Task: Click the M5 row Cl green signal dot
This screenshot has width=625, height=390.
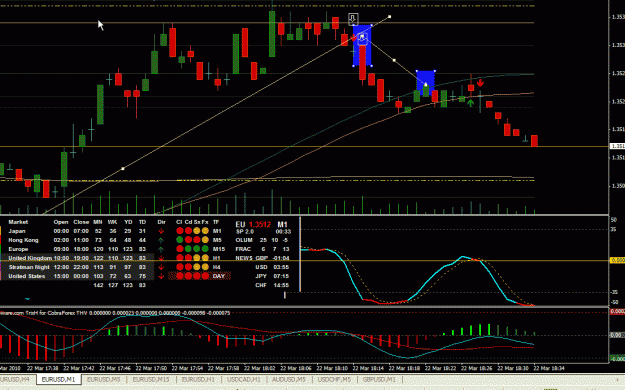Action: pos(180,240)
